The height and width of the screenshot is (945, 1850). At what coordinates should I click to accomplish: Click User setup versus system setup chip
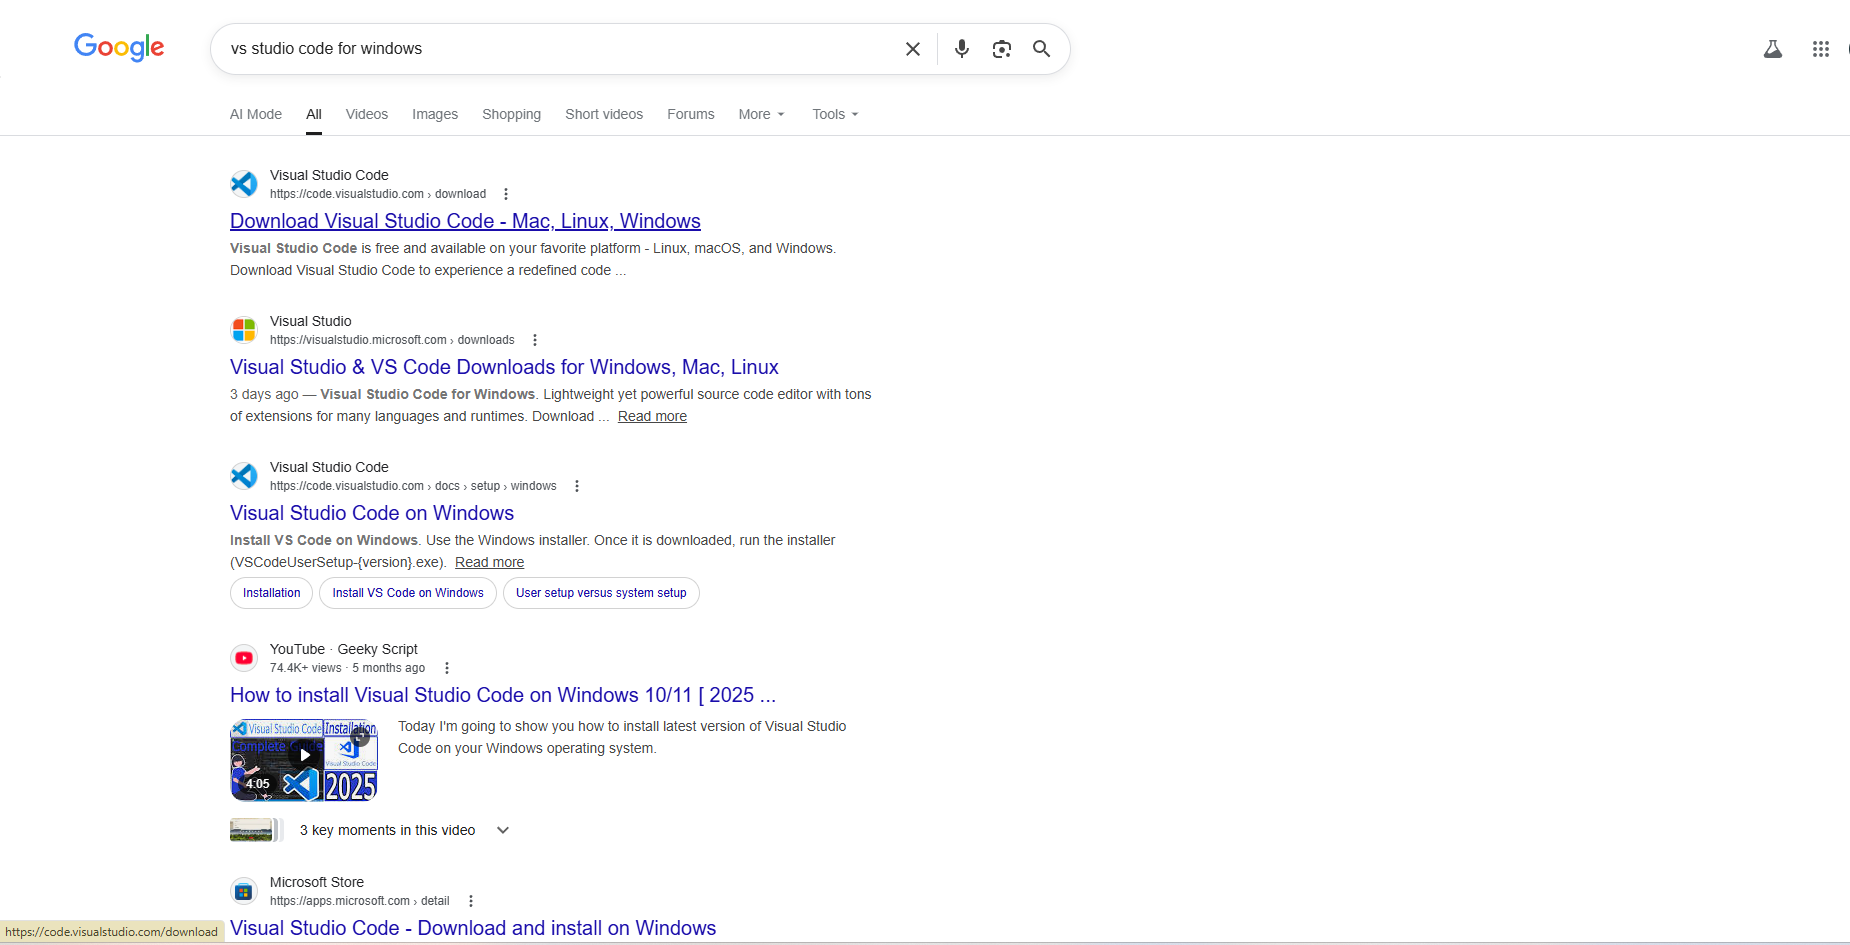point(601,593)
